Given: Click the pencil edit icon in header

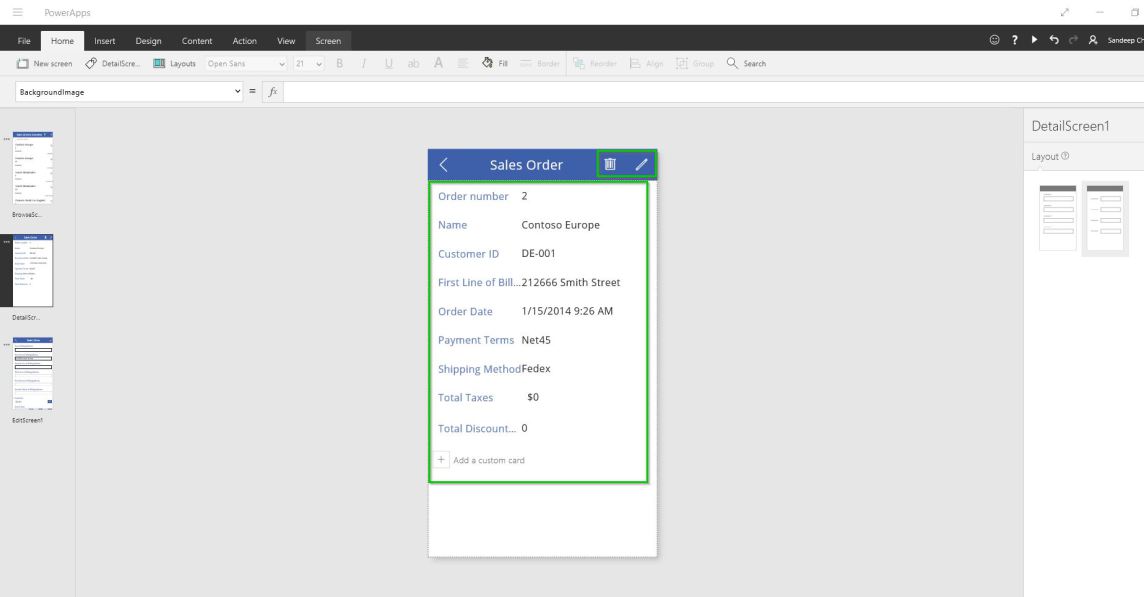Looking at the screenshot, I should (x=641, y=164).
